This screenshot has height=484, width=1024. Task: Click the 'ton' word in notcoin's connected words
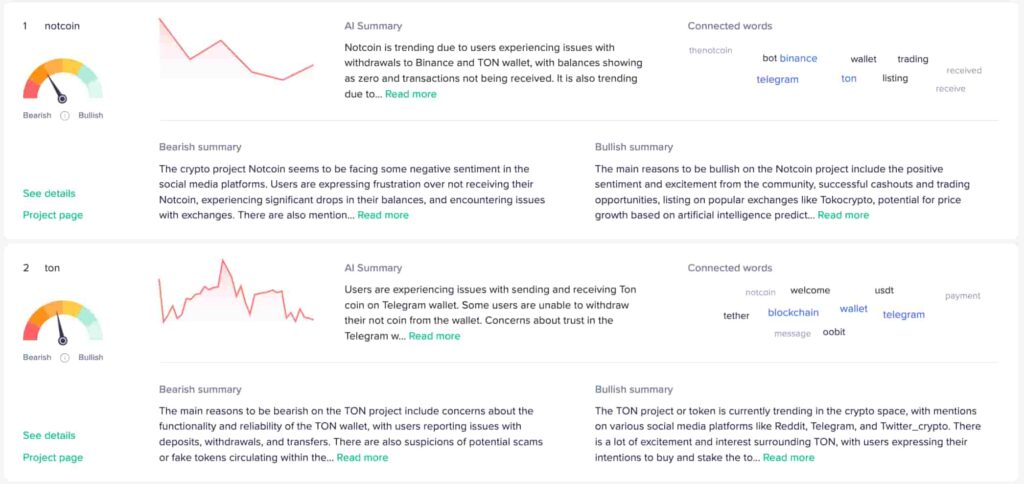[x=849, y=78]
